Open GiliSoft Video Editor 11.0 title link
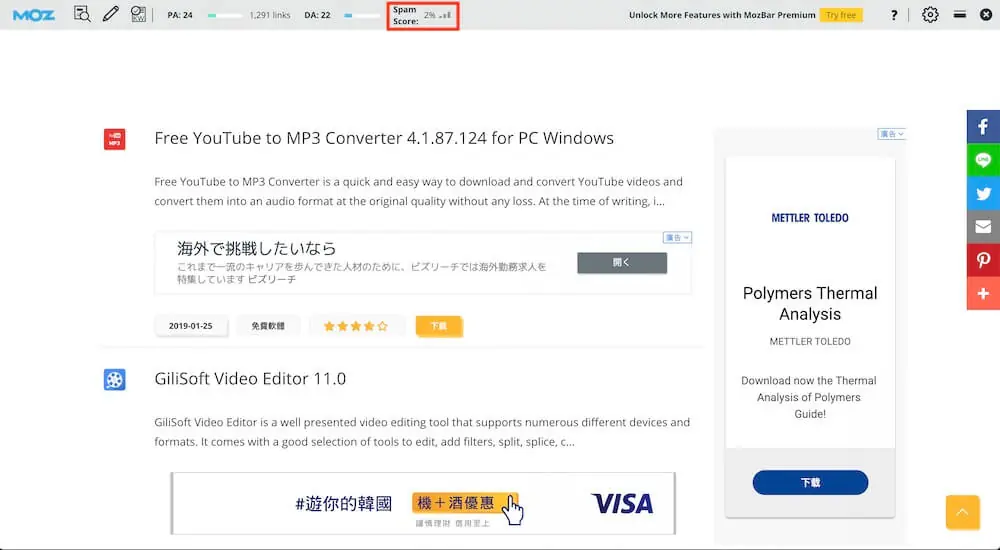This screenshot has height=550, width=1000. click(250, 378)
